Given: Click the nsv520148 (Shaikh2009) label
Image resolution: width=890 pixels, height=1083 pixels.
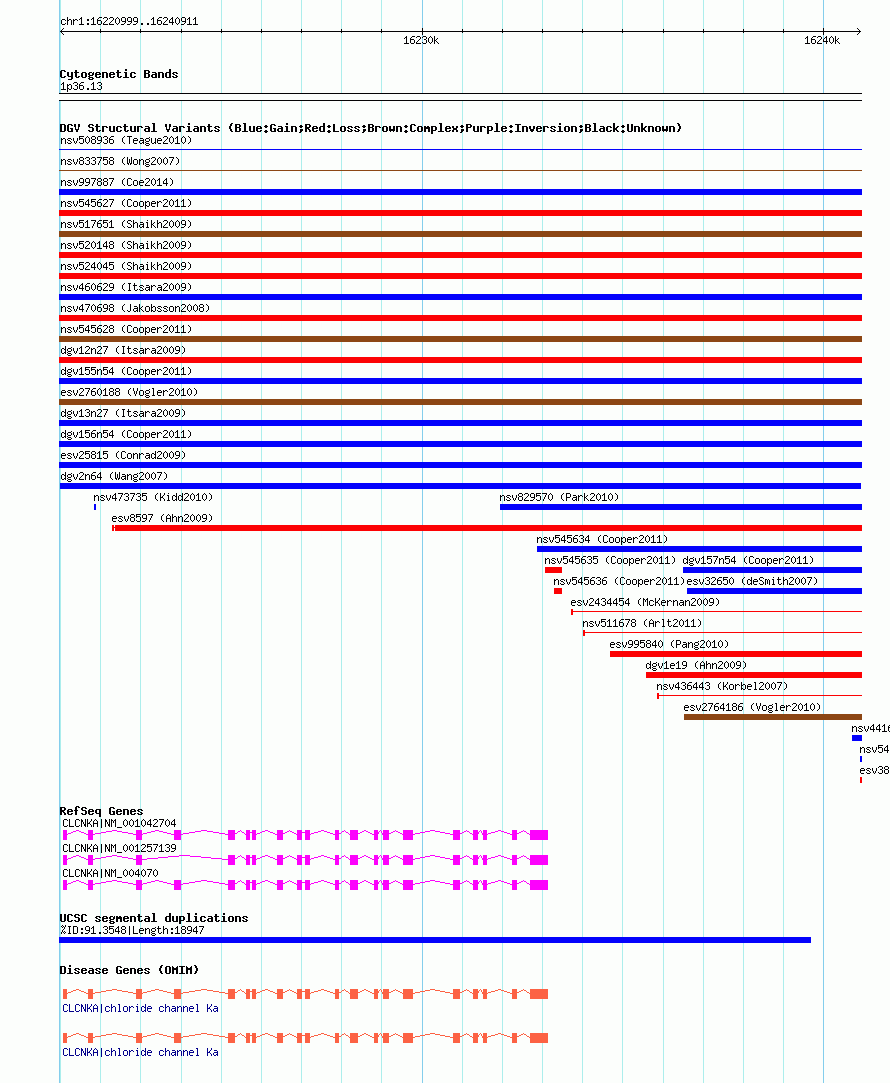Looking at the screenshot, I should click(x=126, y=245).
